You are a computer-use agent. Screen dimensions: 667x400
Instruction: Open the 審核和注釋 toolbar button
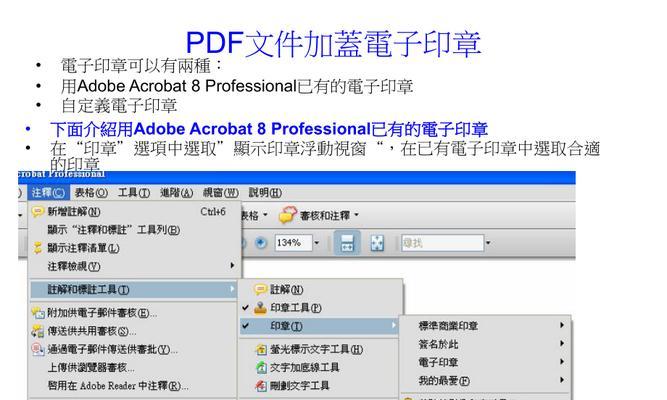point(319,215)
